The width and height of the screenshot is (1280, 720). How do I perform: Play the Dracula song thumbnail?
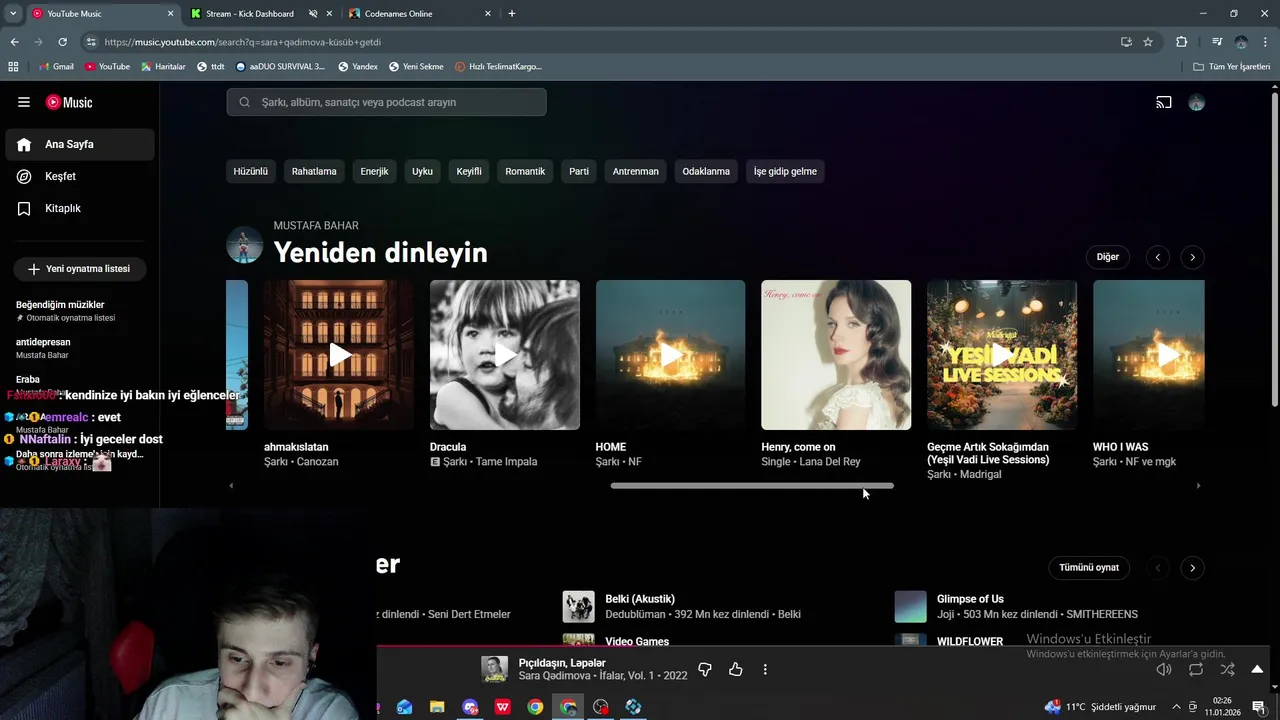[505, 355]
